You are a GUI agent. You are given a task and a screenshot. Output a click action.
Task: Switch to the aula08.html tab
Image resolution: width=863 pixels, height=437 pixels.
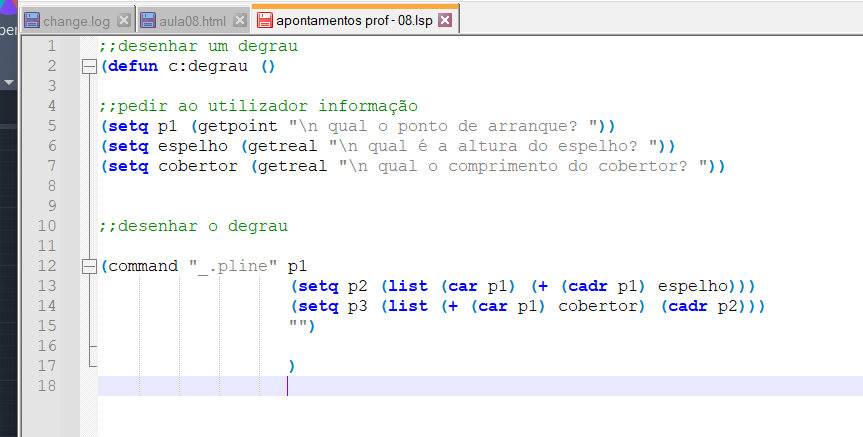coord(193,21)
